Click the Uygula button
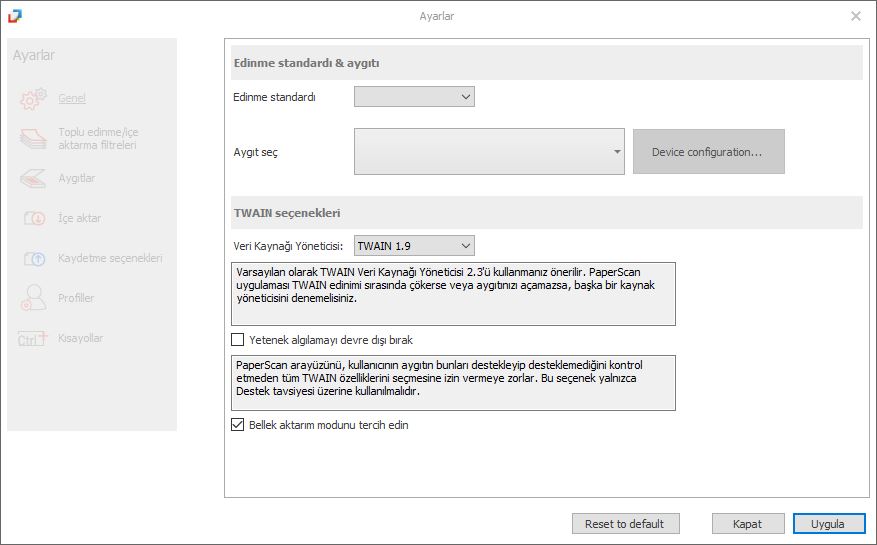The width and height of the screenshot is (877, 545). [829, 524]
